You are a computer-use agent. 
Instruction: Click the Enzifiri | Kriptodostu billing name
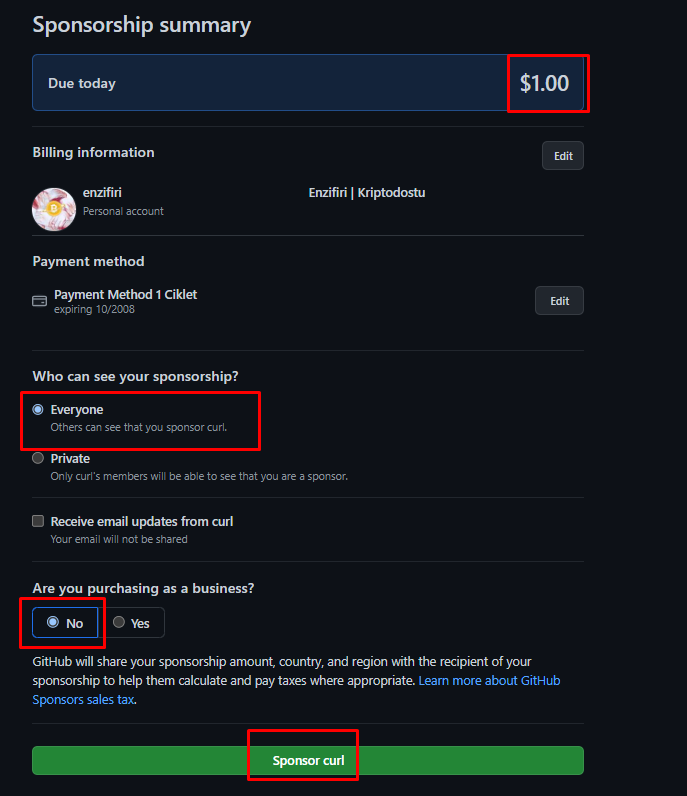point(367,193)
